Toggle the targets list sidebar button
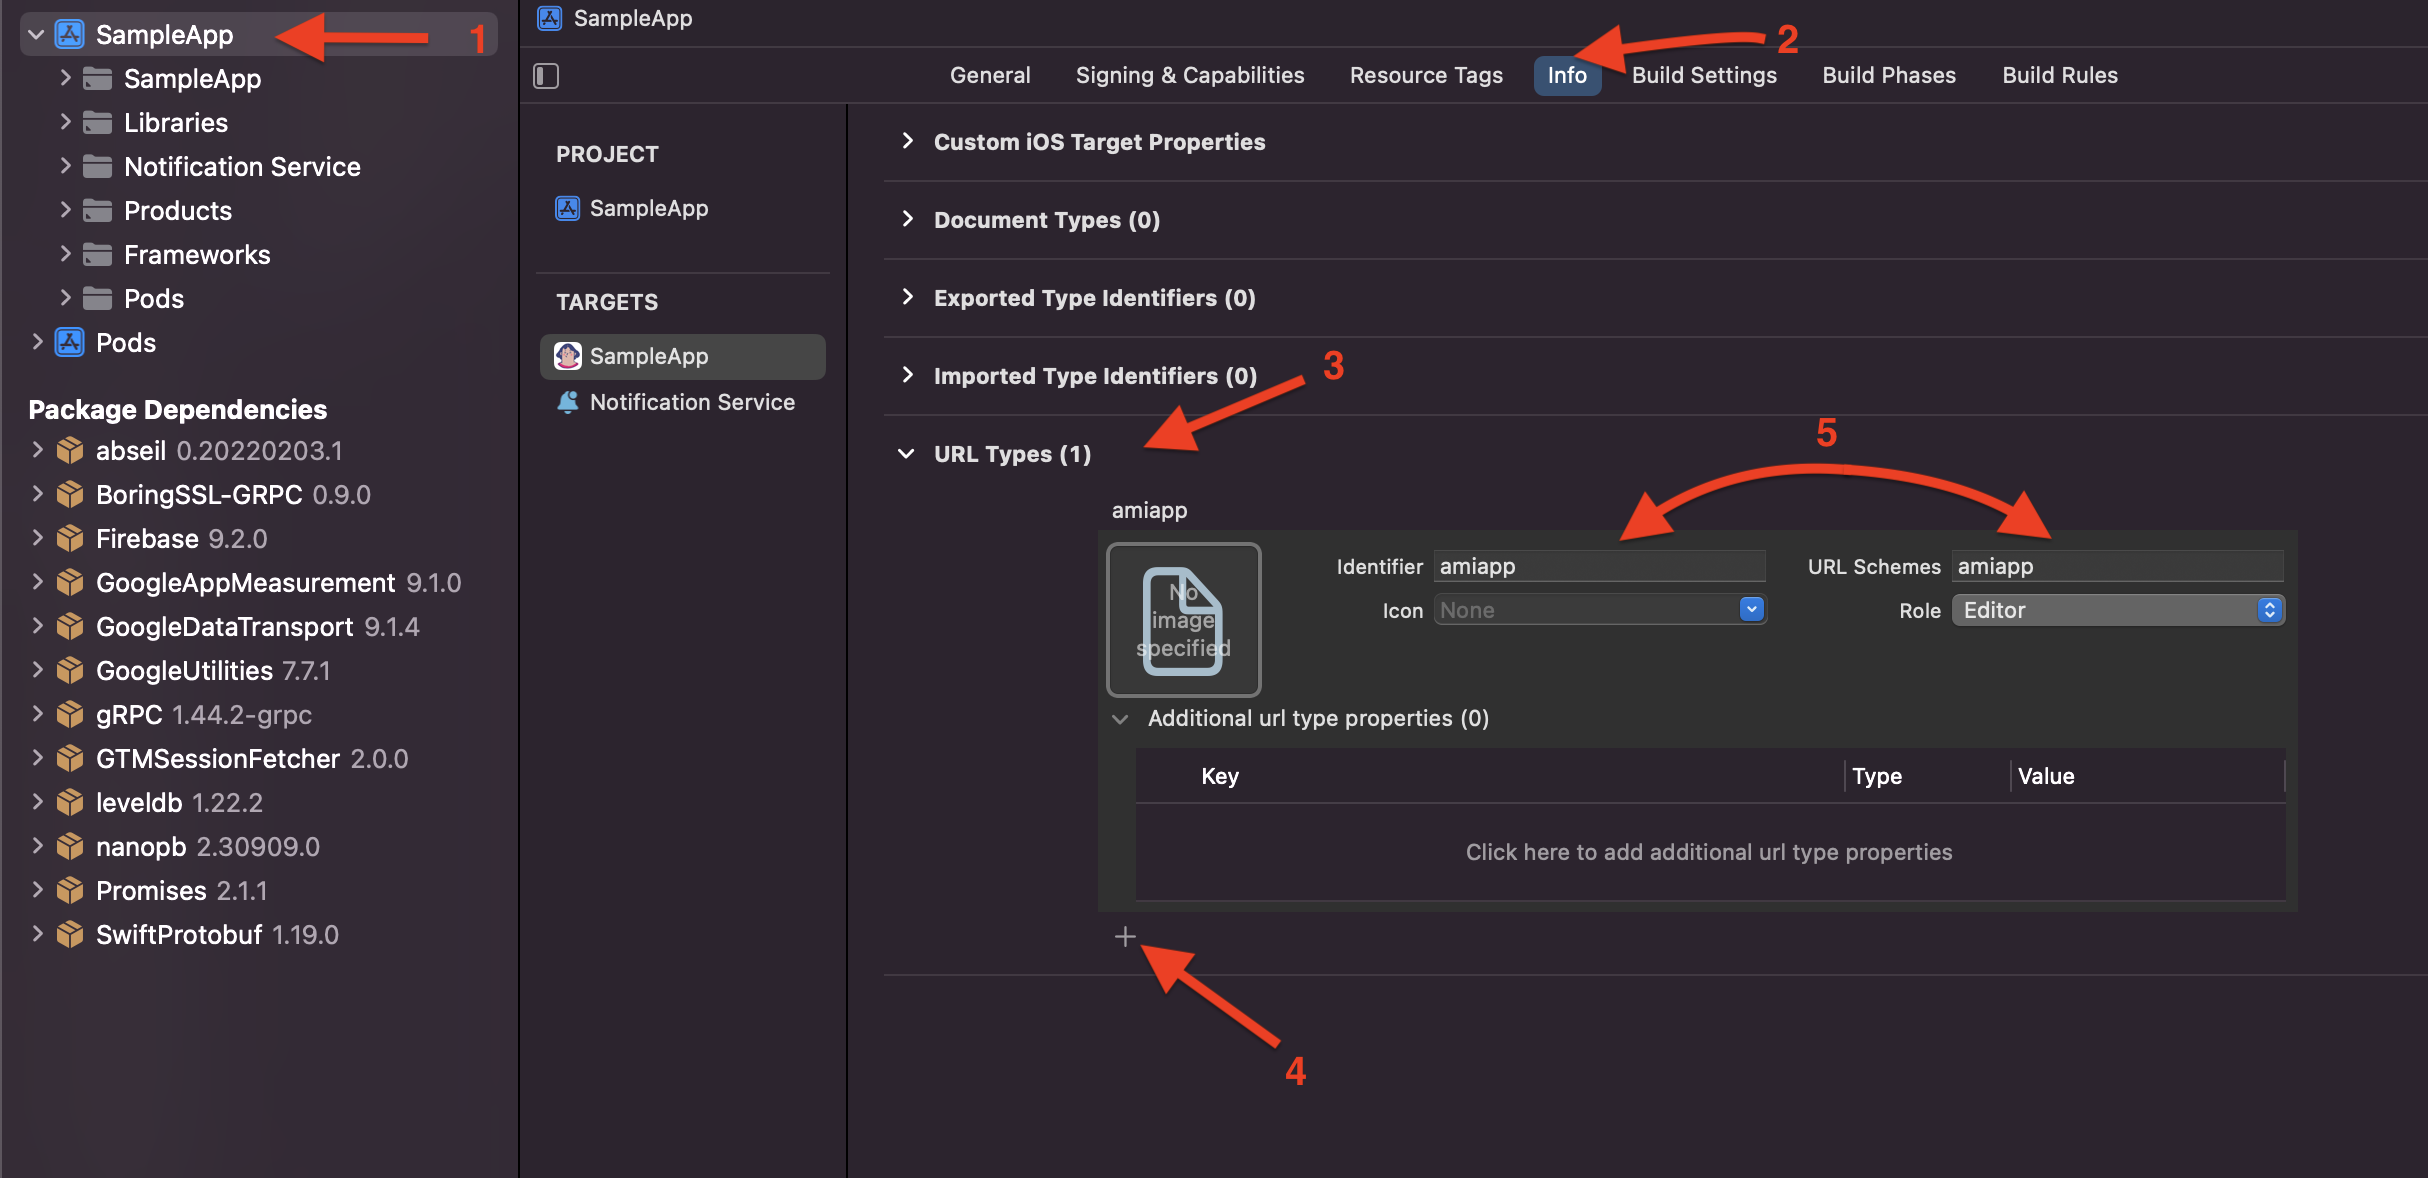The height and width of the screenshot is (1178, 2428). 546,76
